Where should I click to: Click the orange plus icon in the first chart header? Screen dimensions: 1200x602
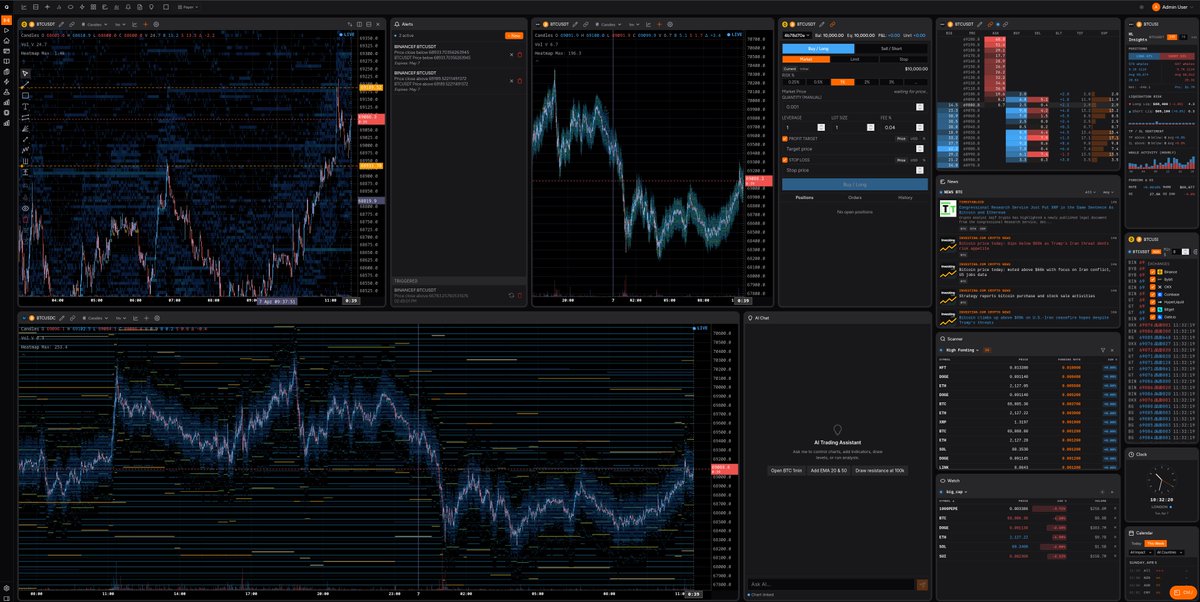(145, 24)
